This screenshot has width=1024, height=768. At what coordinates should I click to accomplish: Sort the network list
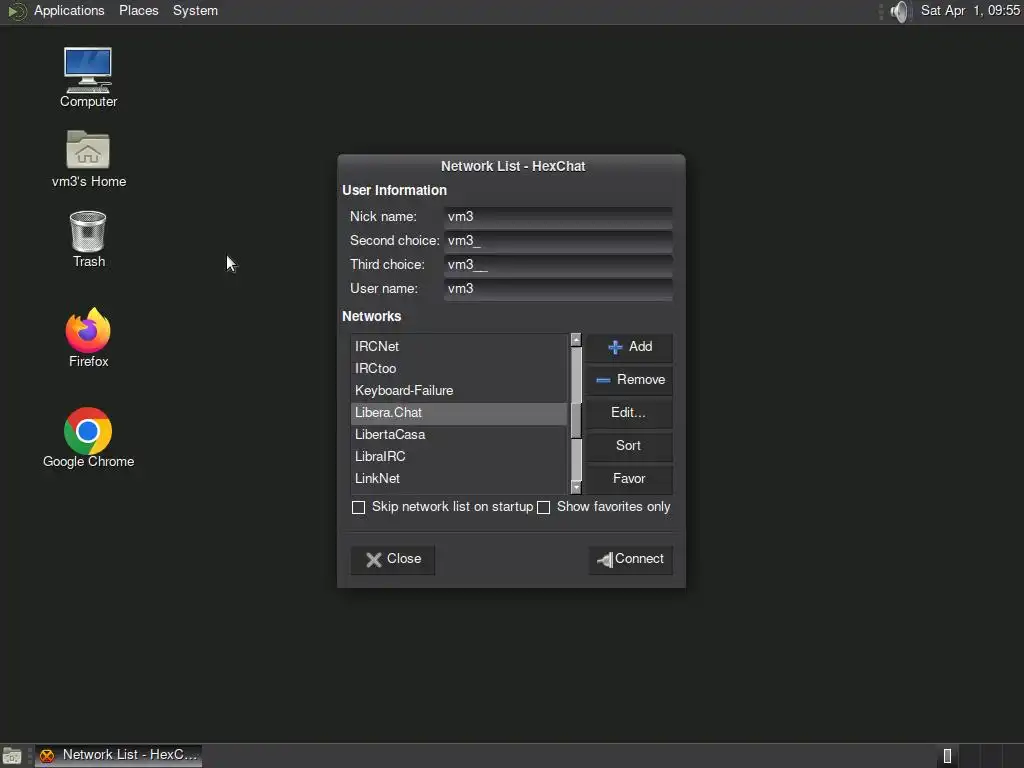click(x=630, y=445)
